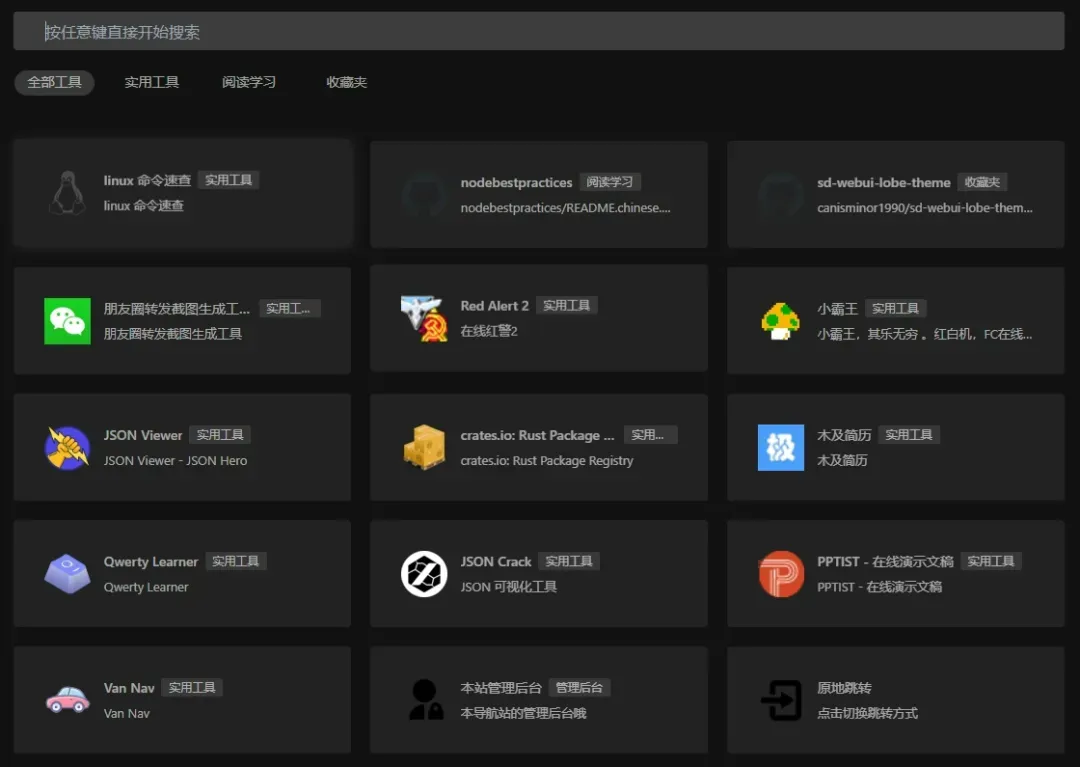Open the 本站管理后台 admin card
1080x767 pixels.
[538, 699]
